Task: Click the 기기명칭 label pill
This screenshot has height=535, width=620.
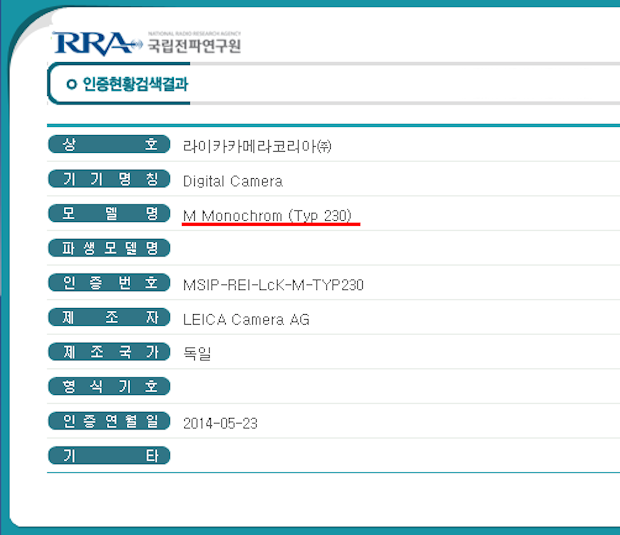Action: (x=109, y=180)
